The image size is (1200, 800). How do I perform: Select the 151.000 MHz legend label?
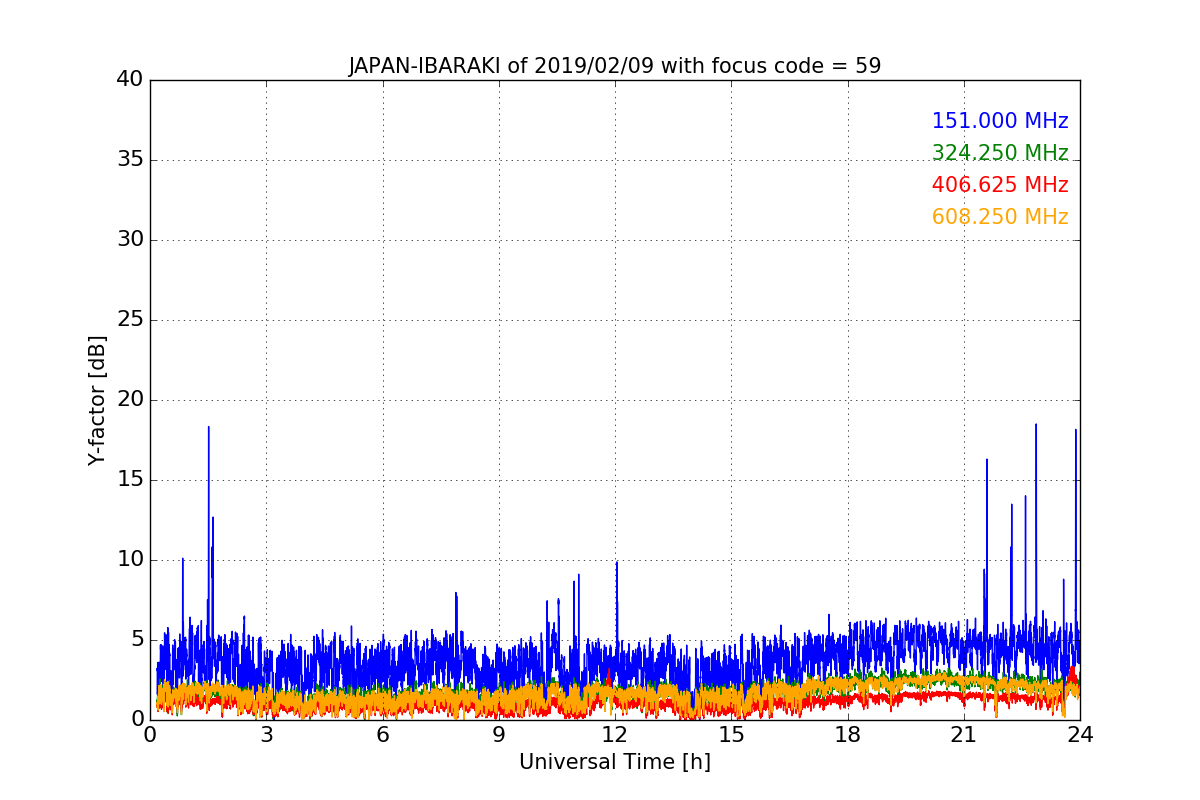click(1000, 121)
